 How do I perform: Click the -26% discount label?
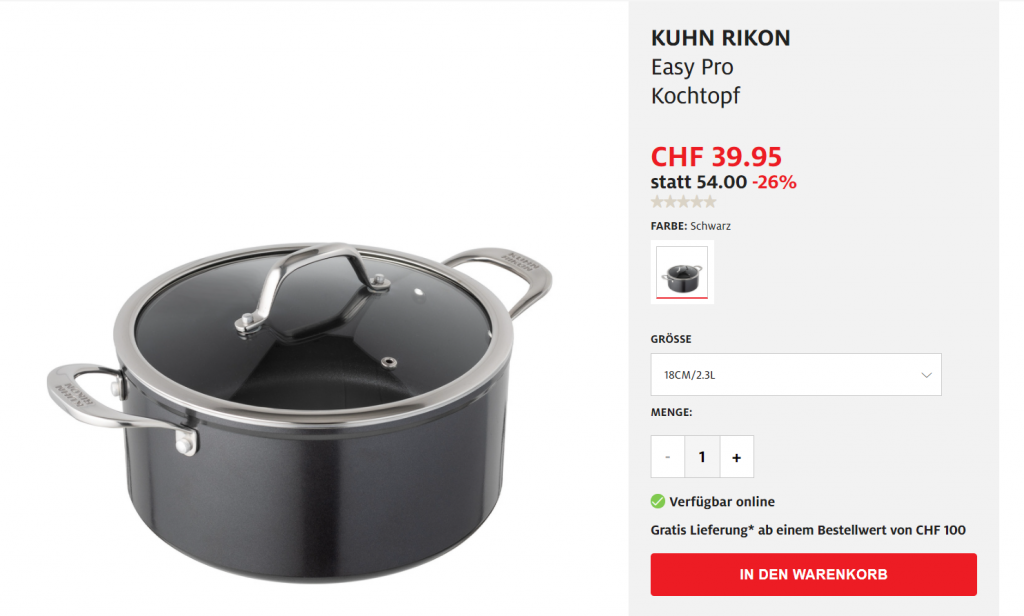pos(775,182)
